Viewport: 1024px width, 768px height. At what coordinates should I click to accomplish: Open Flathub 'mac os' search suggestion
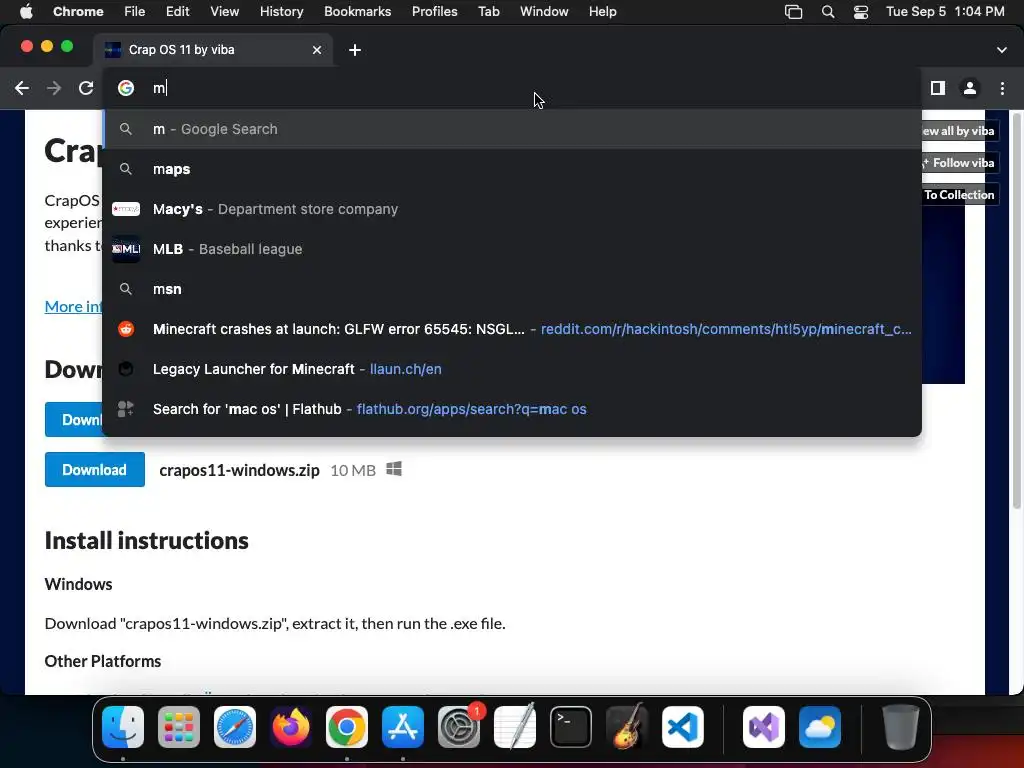(x=512, y=409)
